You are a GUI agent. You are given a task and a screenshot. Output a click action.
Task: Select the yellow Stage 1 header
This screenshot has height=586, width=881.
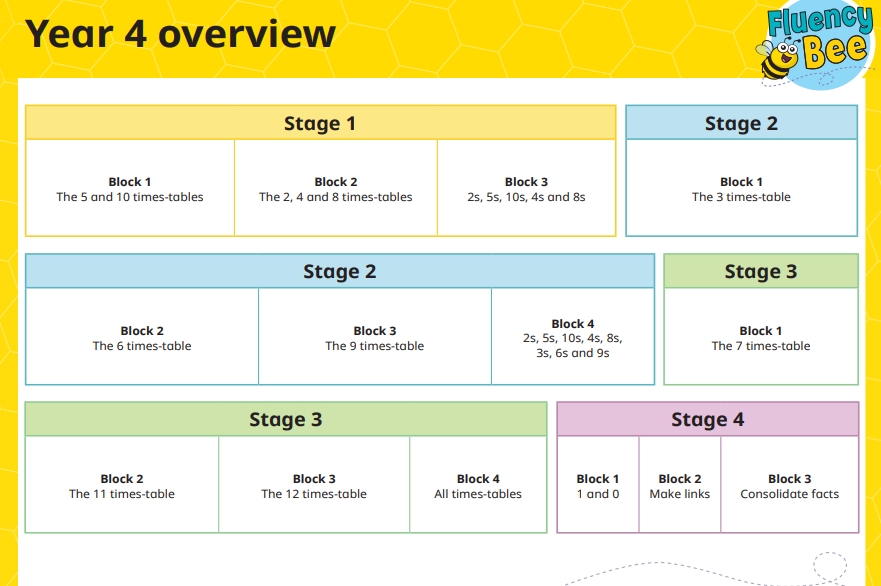[x=320, y=123]
